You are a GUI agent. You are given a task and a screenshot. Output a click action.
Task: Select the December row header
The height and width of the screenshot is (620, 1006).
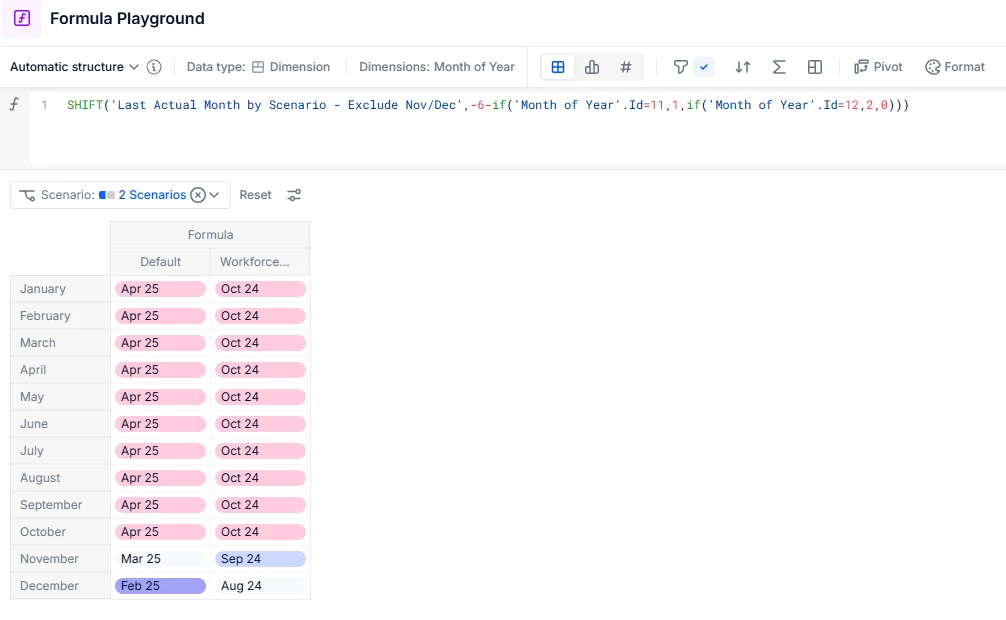(x=60, y=585)
